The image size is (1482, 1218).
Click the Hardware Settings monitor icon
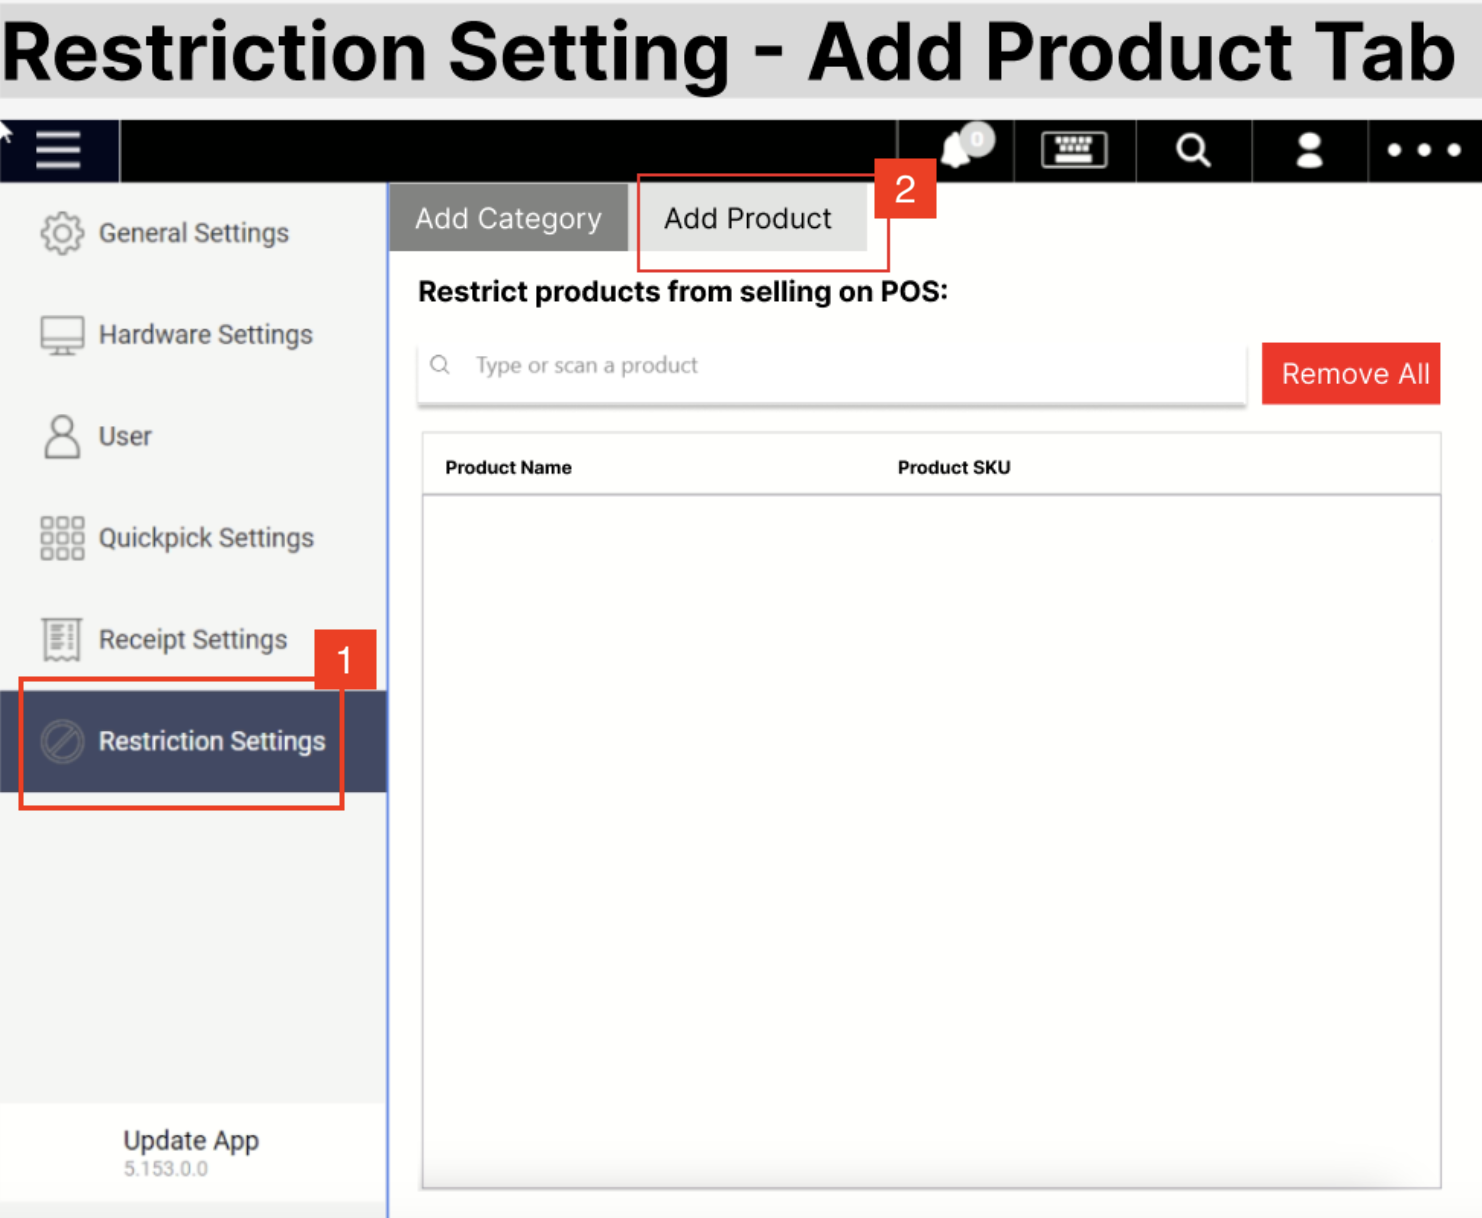pyautogui.click(x=62, y=335)
